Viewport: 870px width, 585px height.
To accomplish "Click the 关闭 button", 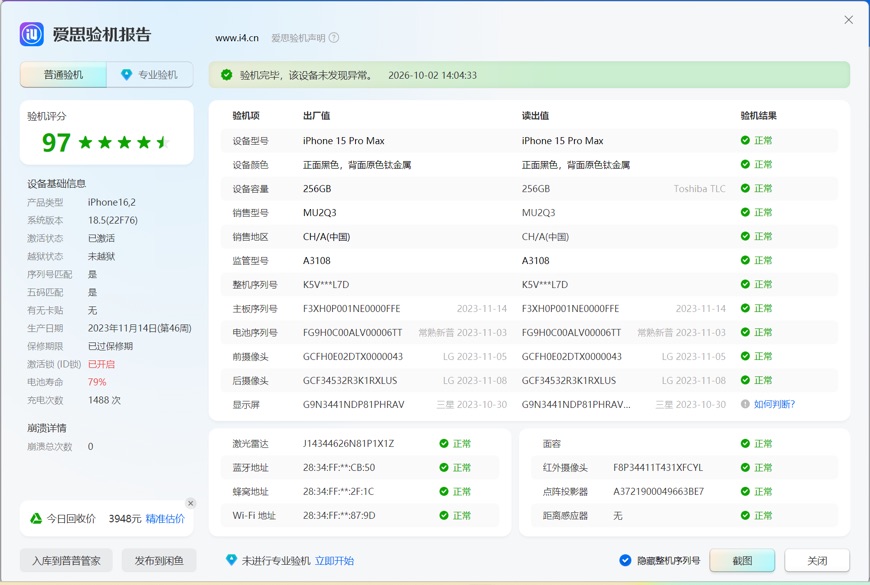I will 817,561.
